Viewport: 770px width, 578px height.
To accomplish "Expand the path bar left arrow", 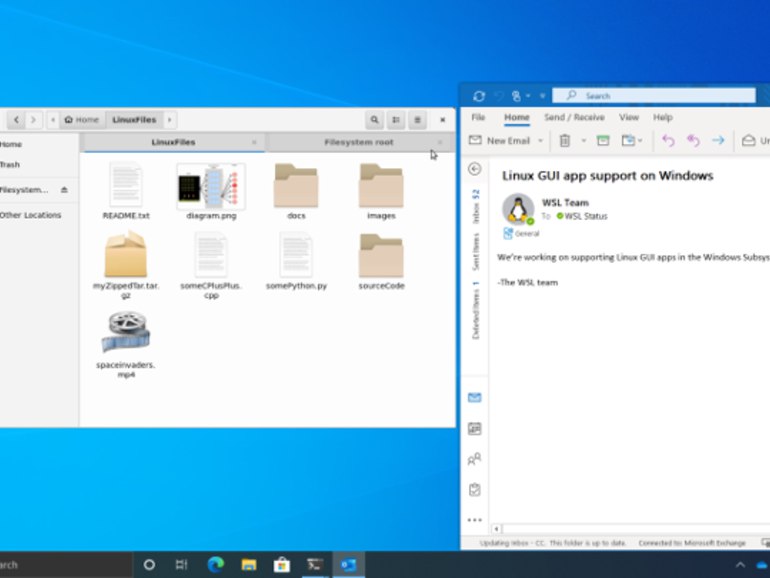I will tap(53, 120).
